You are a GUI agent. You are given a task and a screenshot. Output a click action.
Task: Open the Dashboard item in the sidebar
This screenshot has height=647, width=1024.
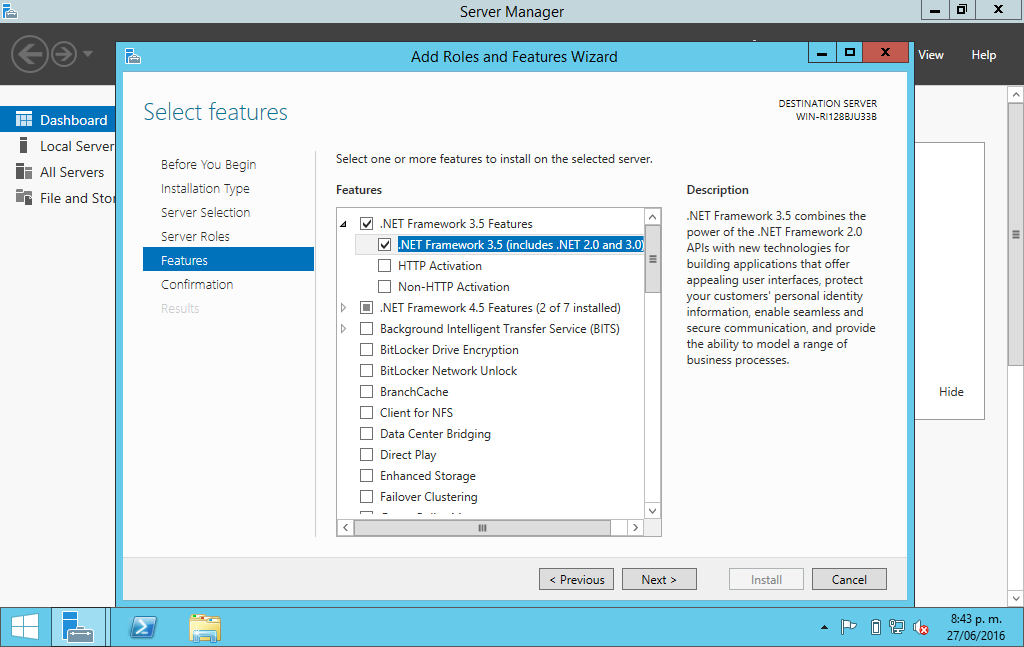click(57, 119)
